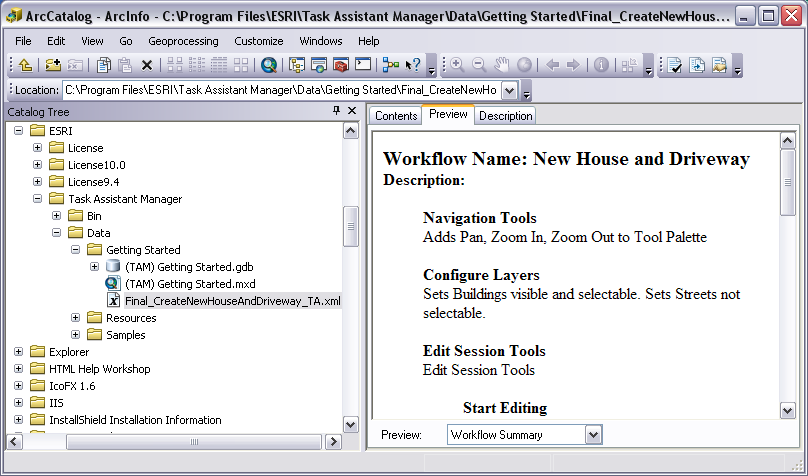Switch to Large Icons view button
The width and height of the screenshot is (808, 476).
[175, 65]
